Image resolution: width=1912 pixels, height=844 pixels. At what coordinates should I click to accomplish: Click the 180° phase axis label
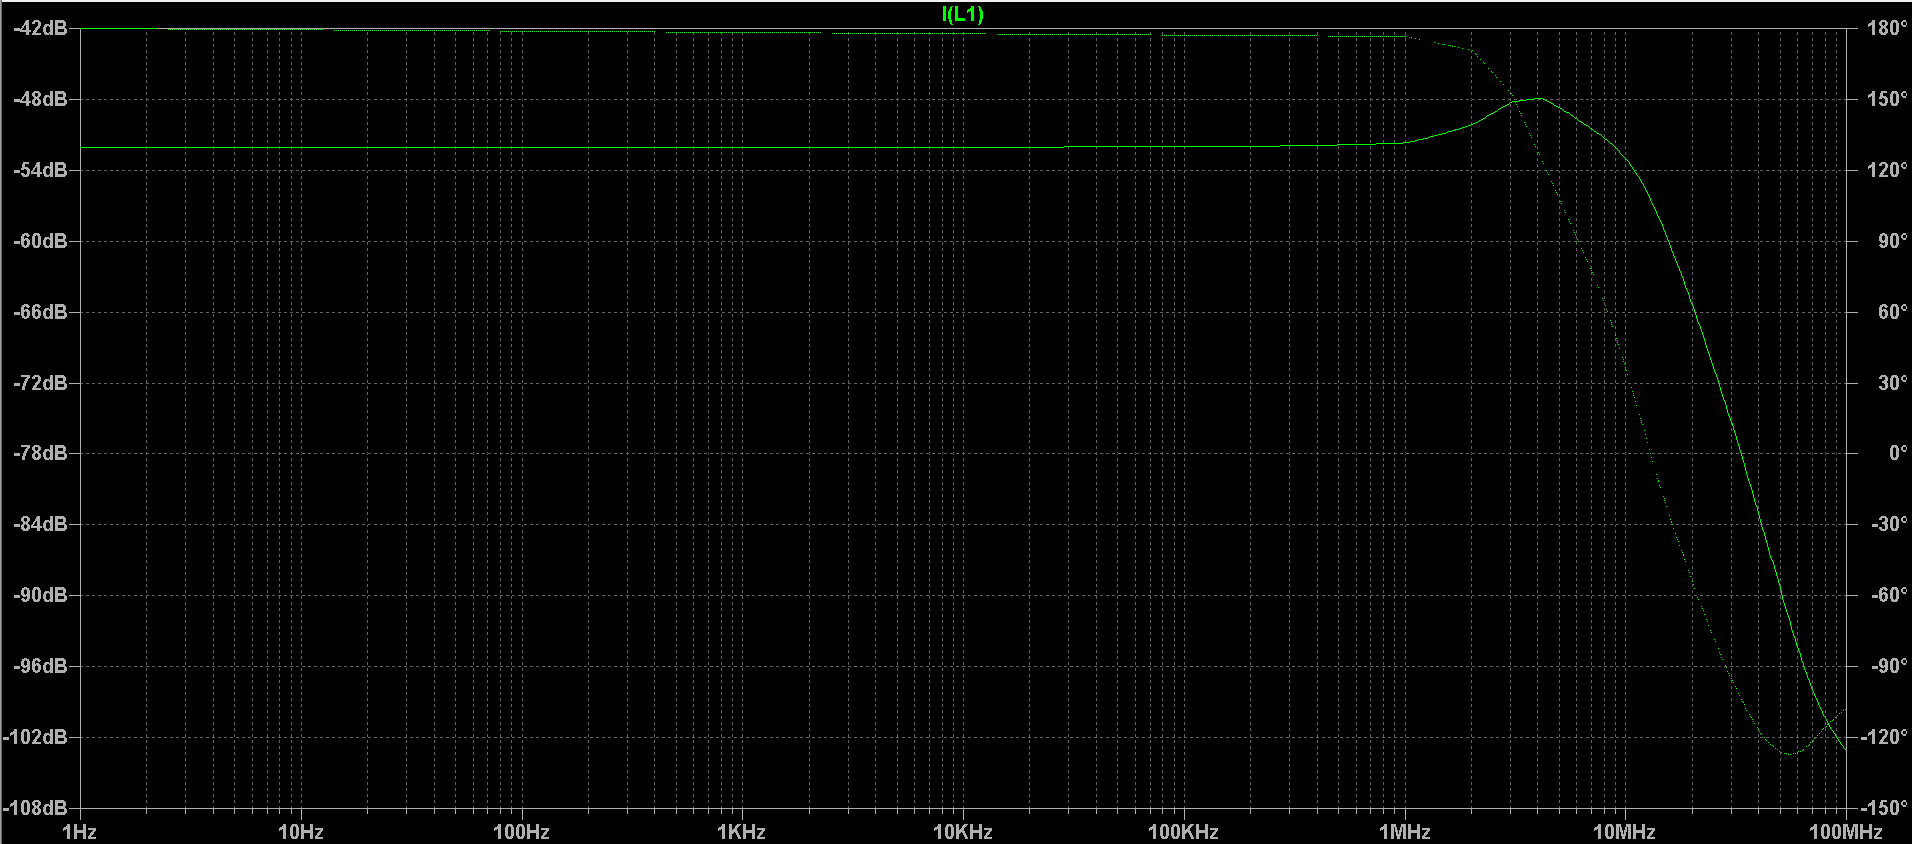[x=1888, y=28]
